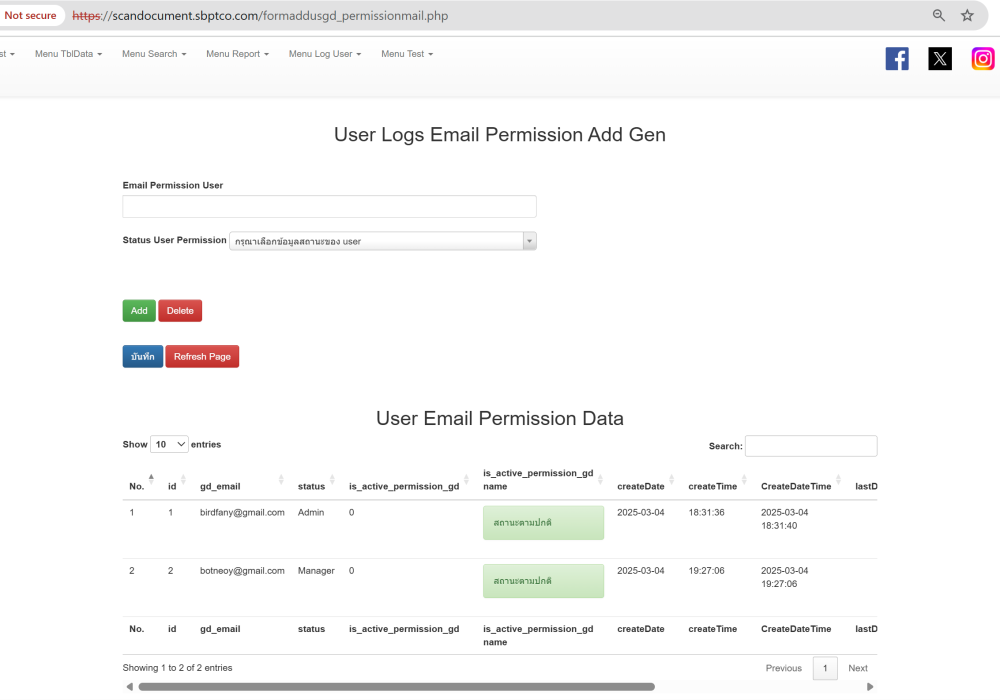Click the Refresh Page button
Screen dimensions: 1000x700
(202, 357)
